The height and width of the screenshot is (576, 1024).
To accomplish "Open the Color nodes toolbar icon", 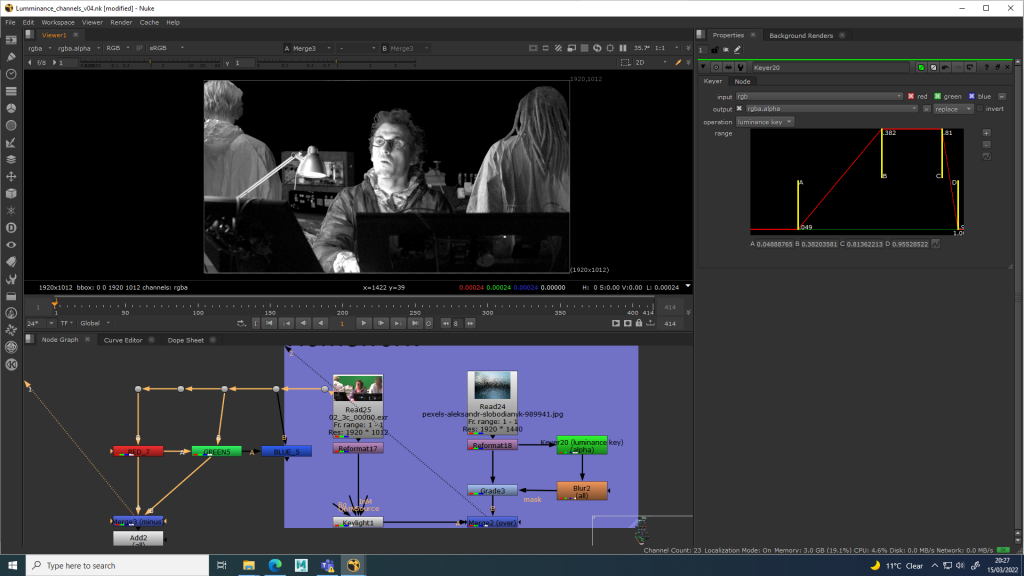I will [x=11, y=108].
